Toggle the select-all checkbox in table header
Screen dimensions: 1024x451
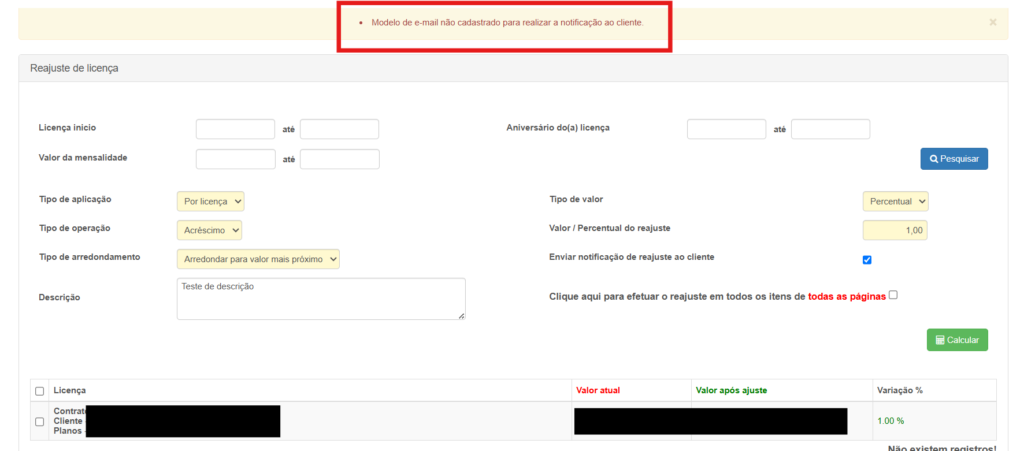(40, 391)
